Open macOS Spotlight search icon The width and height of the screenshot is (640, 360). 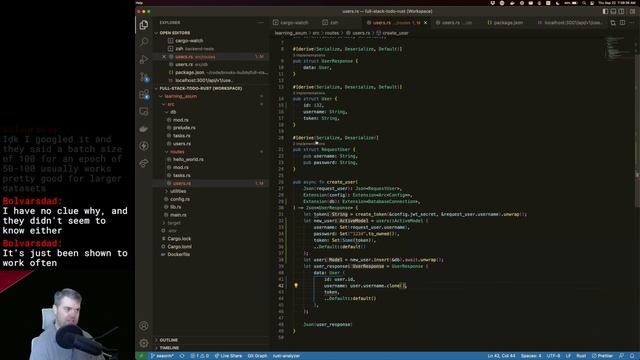[584, 3]
